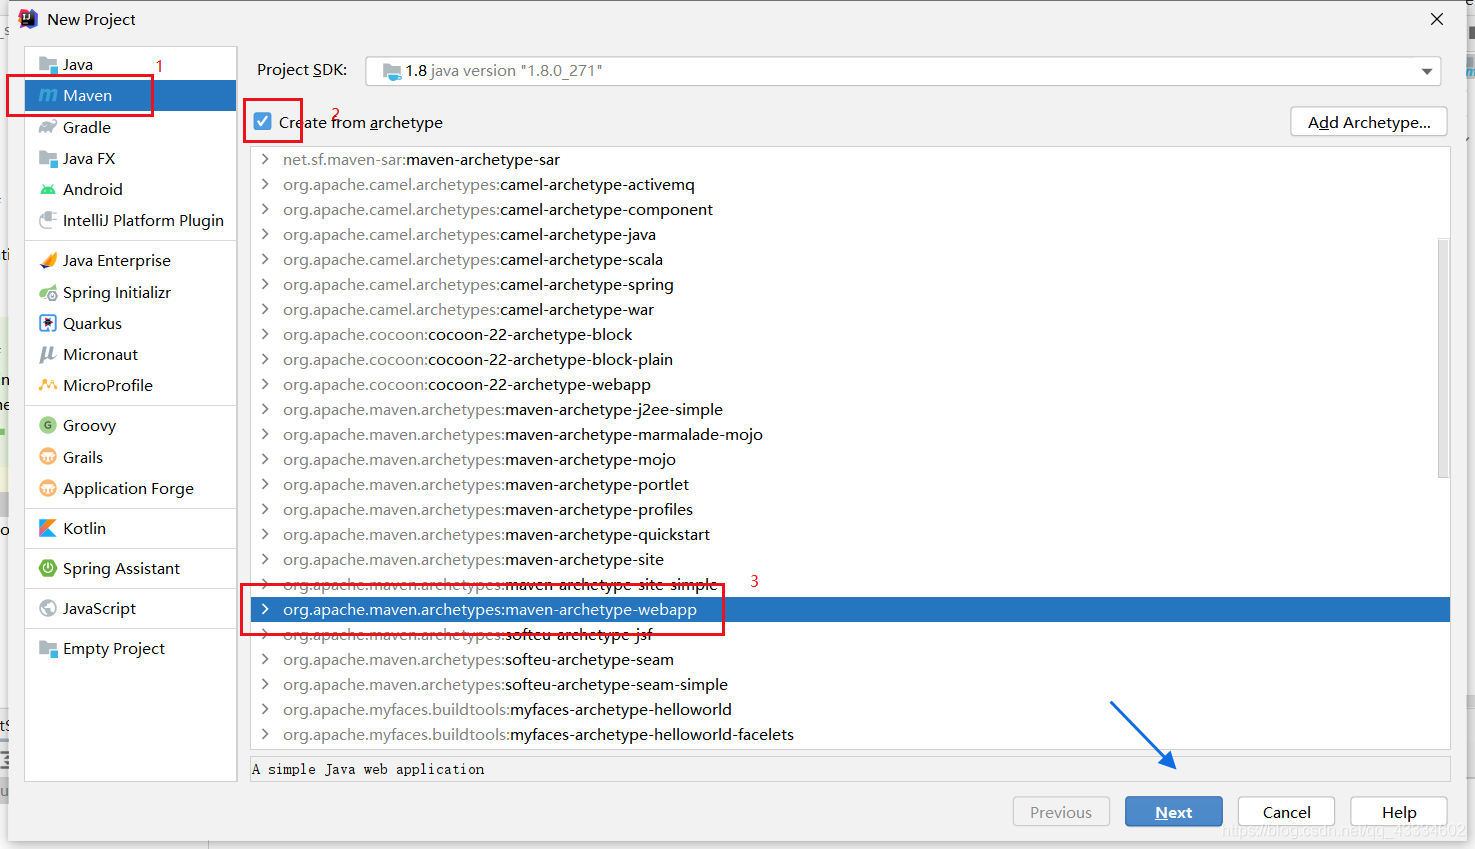The image size is (1475, 849).
Task: Select maven-archetype-marmalade-mojo row text
Action: point(523,434)
